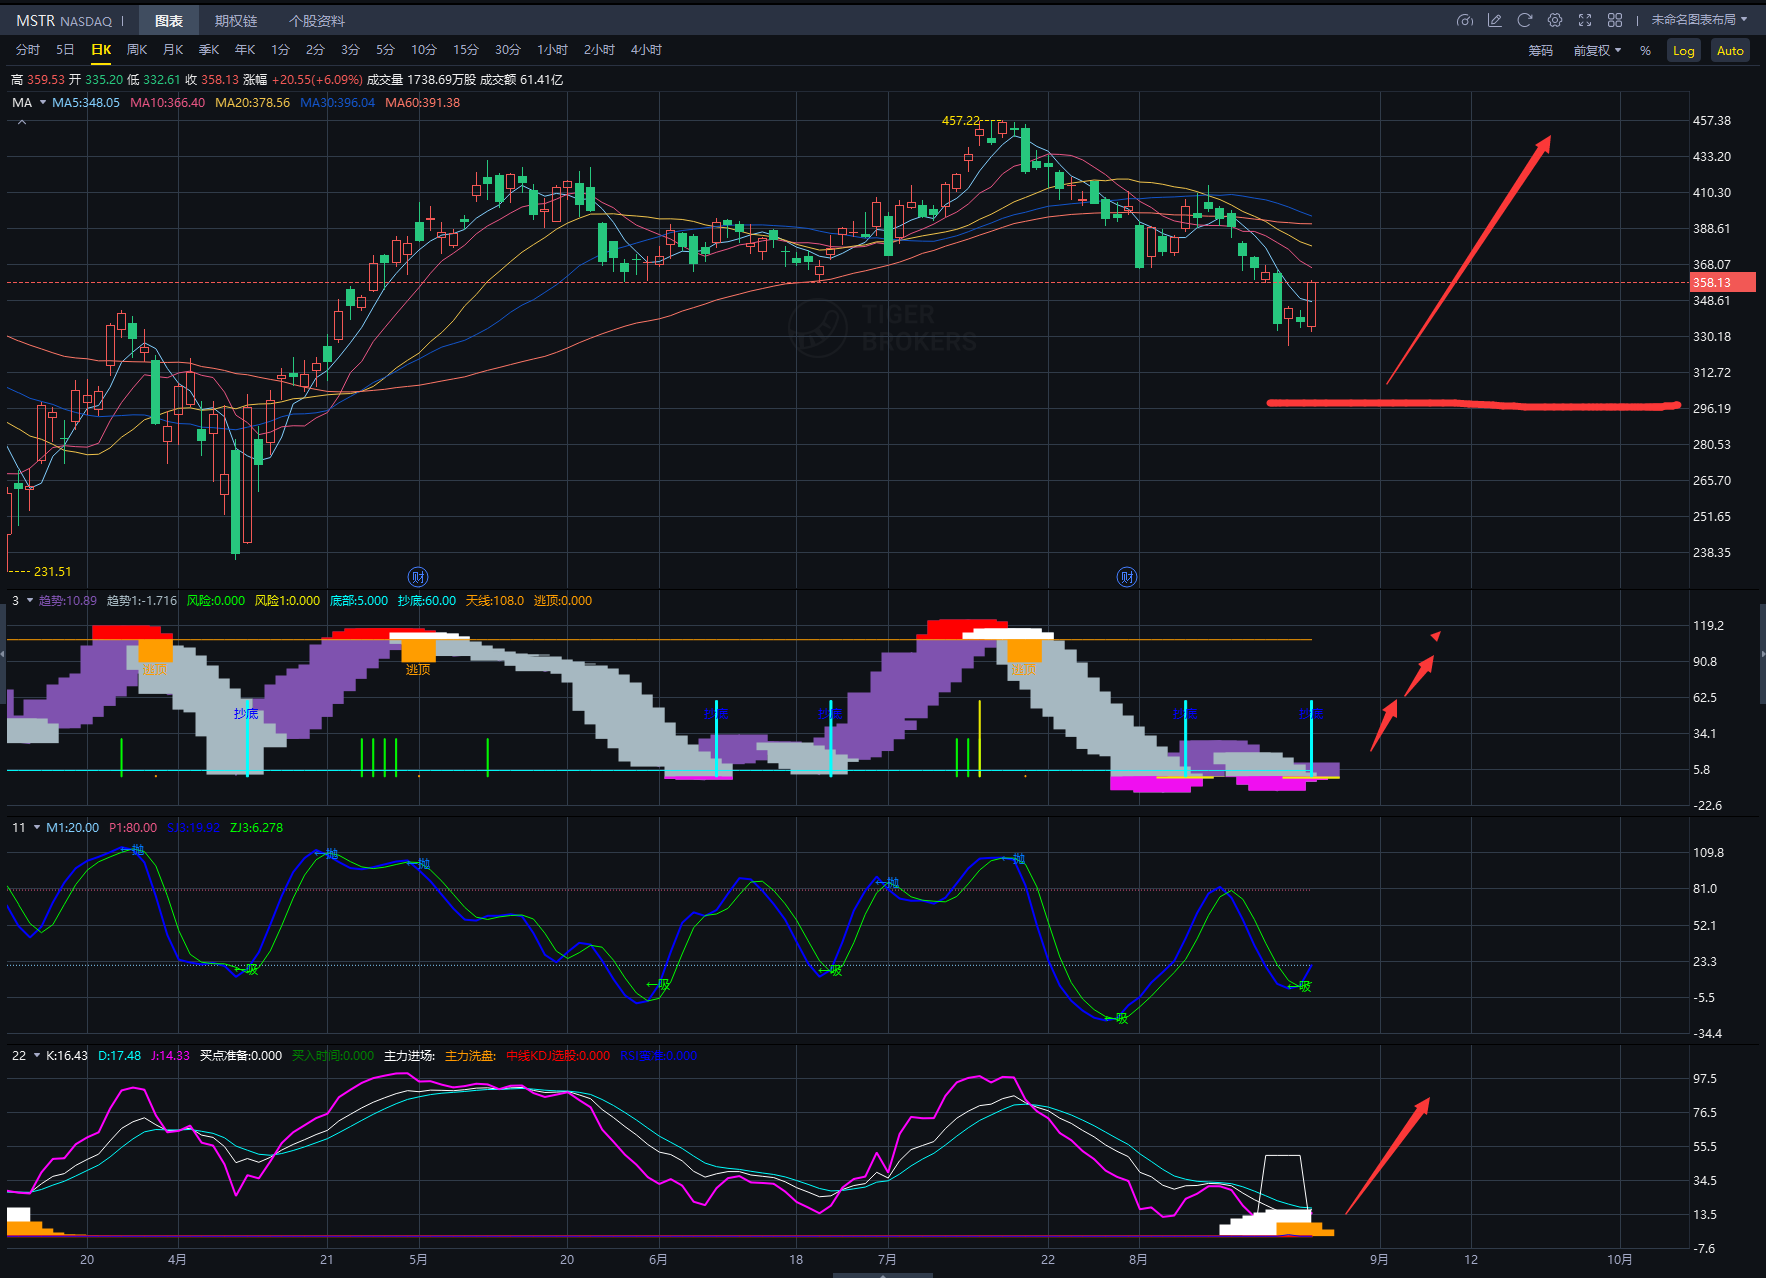
Task: Open the 前复权 price adjustment dropdown
Action: pyautogui.click(x=1597, y=51)
